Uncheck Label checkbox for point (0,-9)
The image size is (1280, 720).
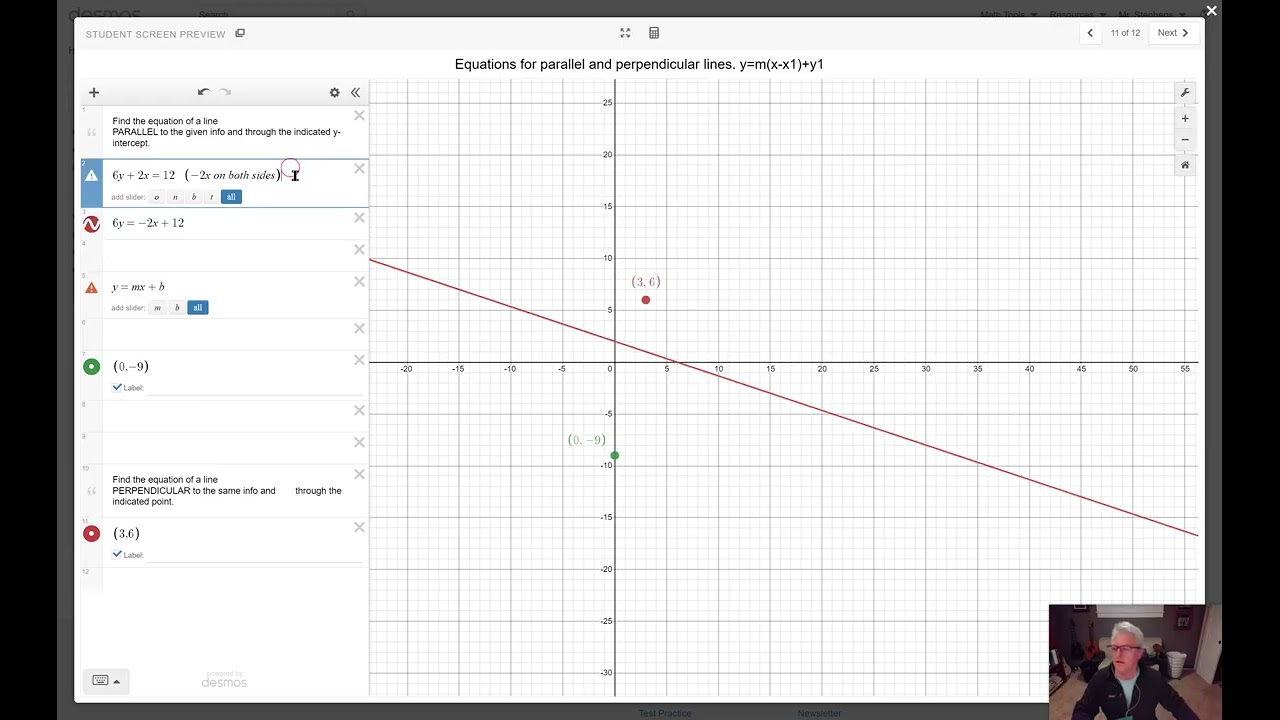click(x=117, y=387)
